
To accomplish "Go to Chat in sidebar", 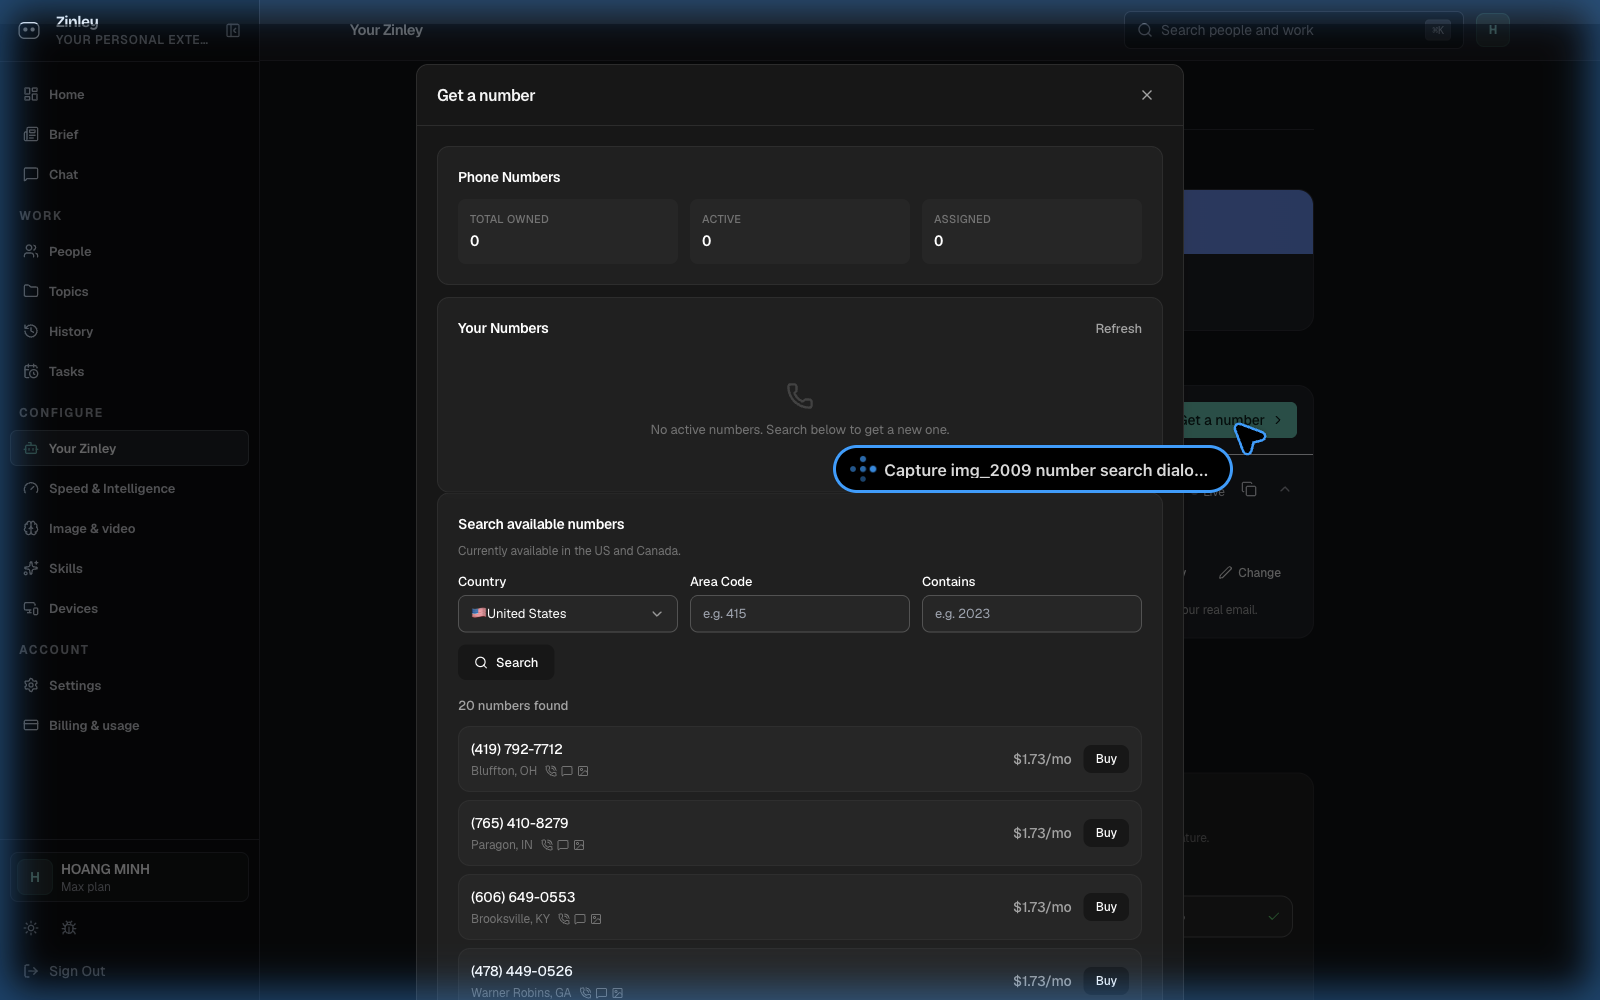I will point(129,174).
